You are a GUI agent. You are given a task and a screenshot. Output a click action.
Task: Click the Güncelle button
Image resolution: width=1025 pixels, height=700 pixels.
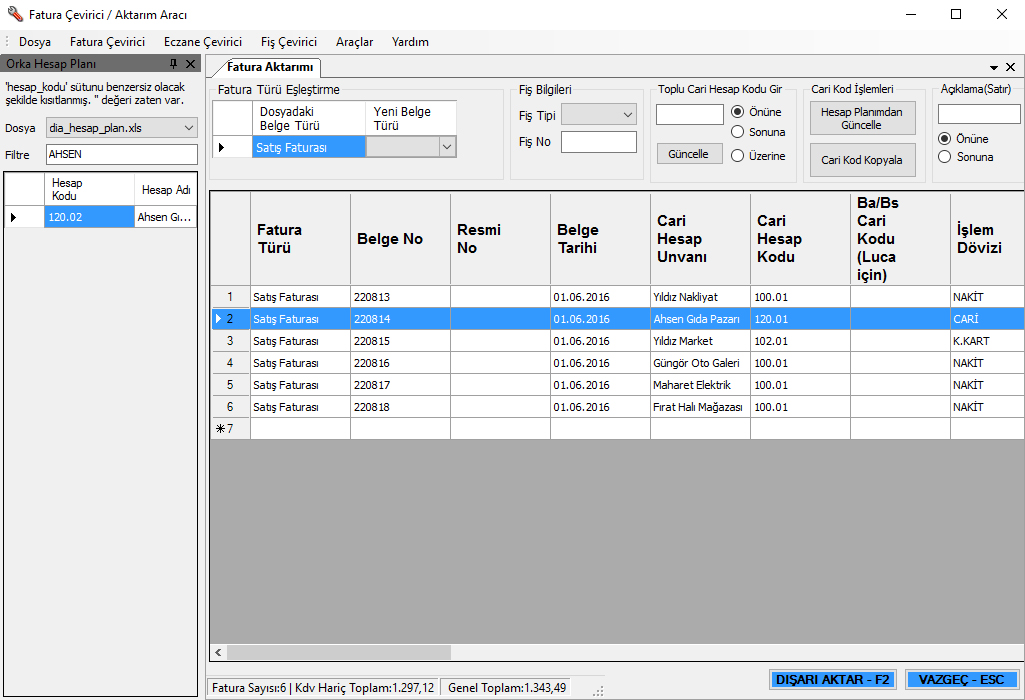pos(689,154)
